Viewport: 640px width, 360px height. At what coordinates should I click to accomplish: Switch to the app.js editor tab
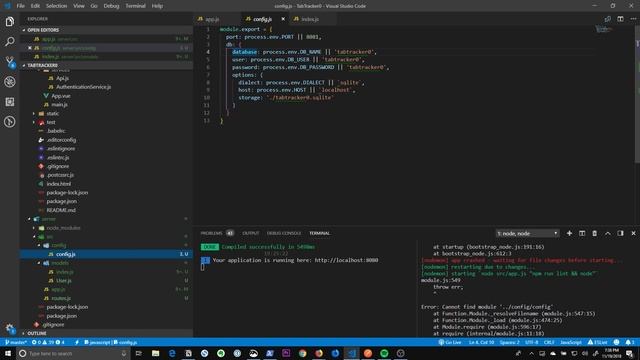pos(212,19)
